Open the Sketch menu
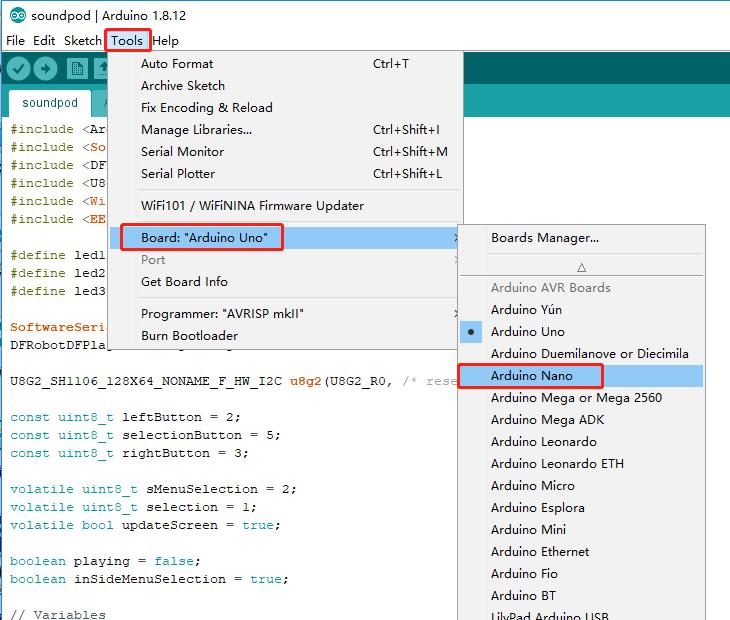The width and height of the screenshot is (730, 620). click(83, 41)
